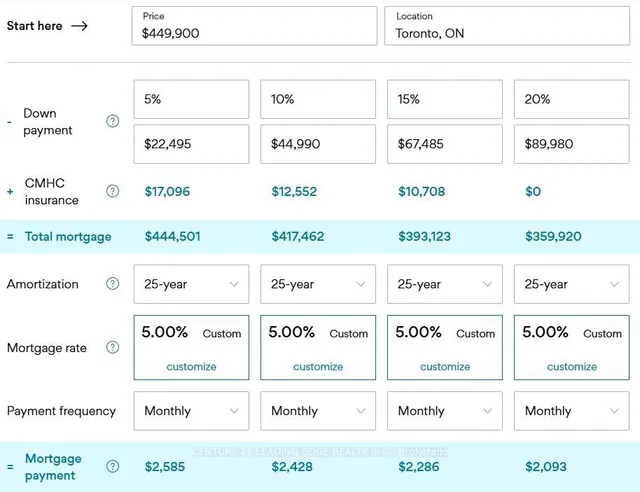
Task: Click the Down payment help icon
Action: pos(113,122)
